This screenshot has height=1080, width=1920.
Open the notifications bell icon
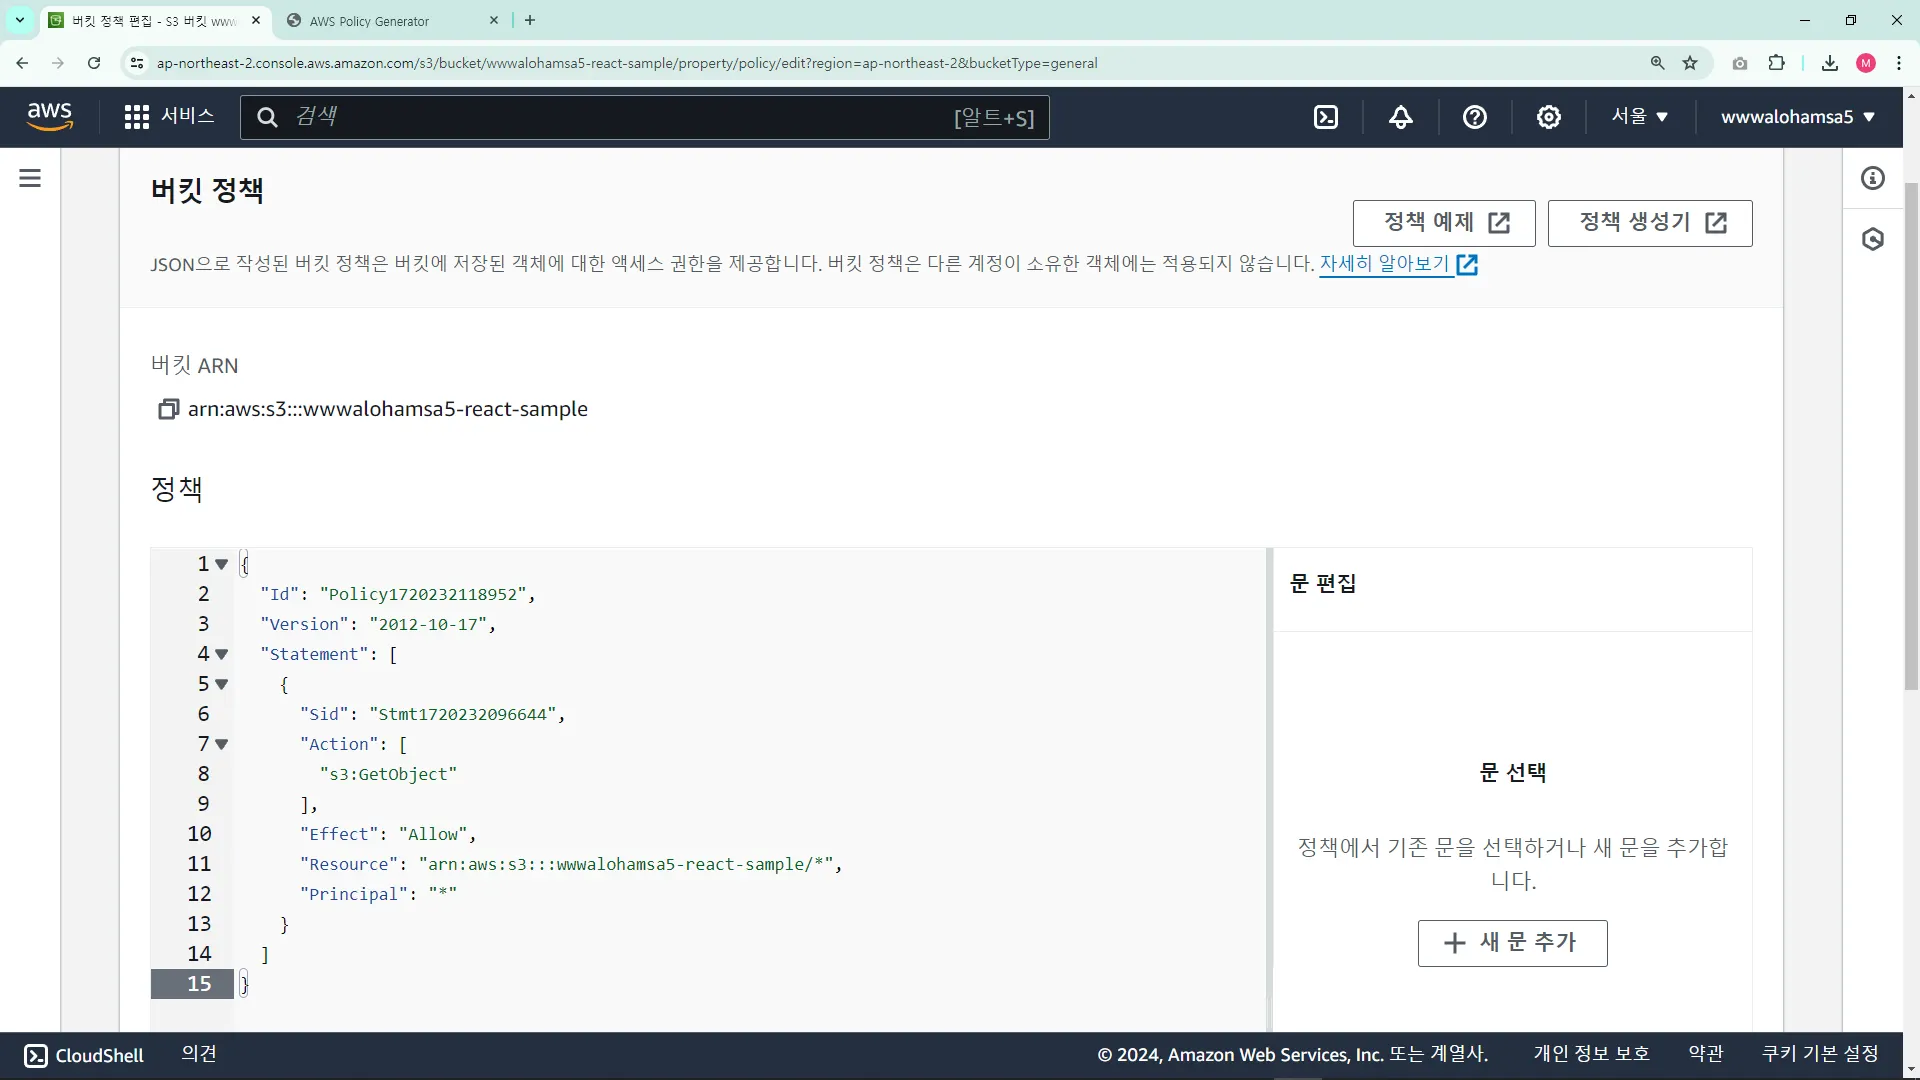pyautogui.click(x=1400, y=117)
